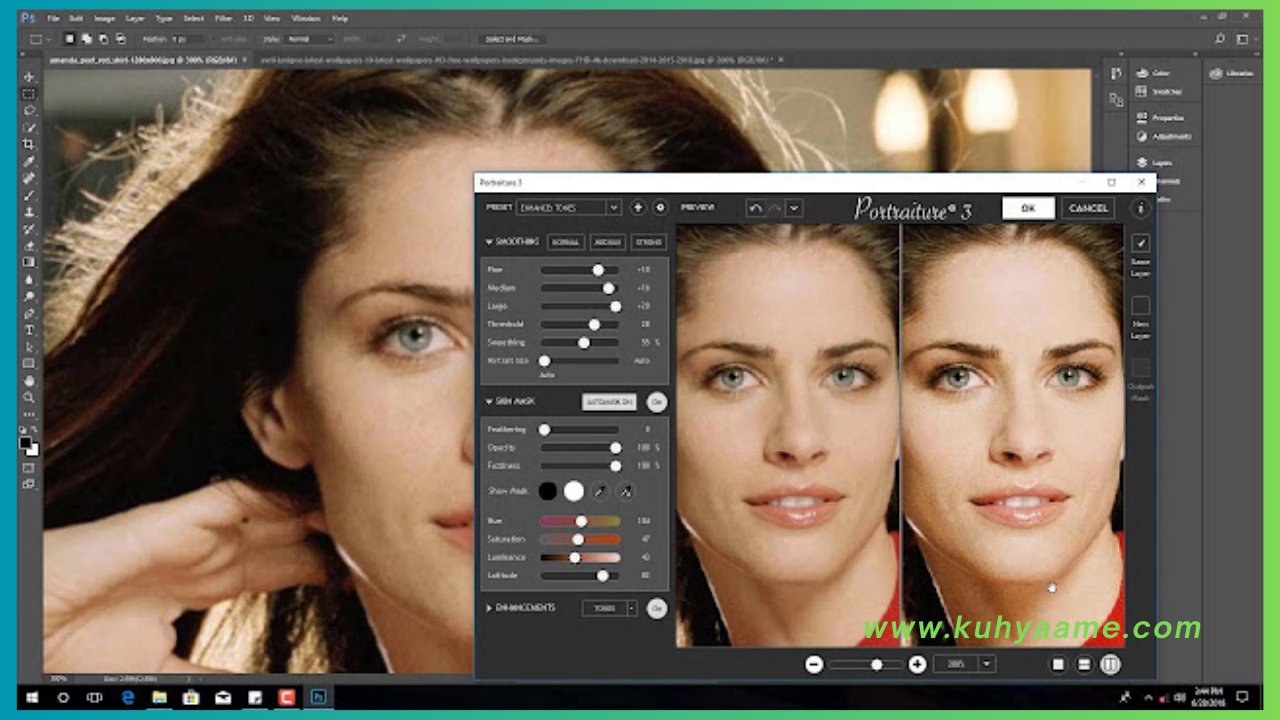Click OK in Portraiture dialog

[x=1028, y=208]
